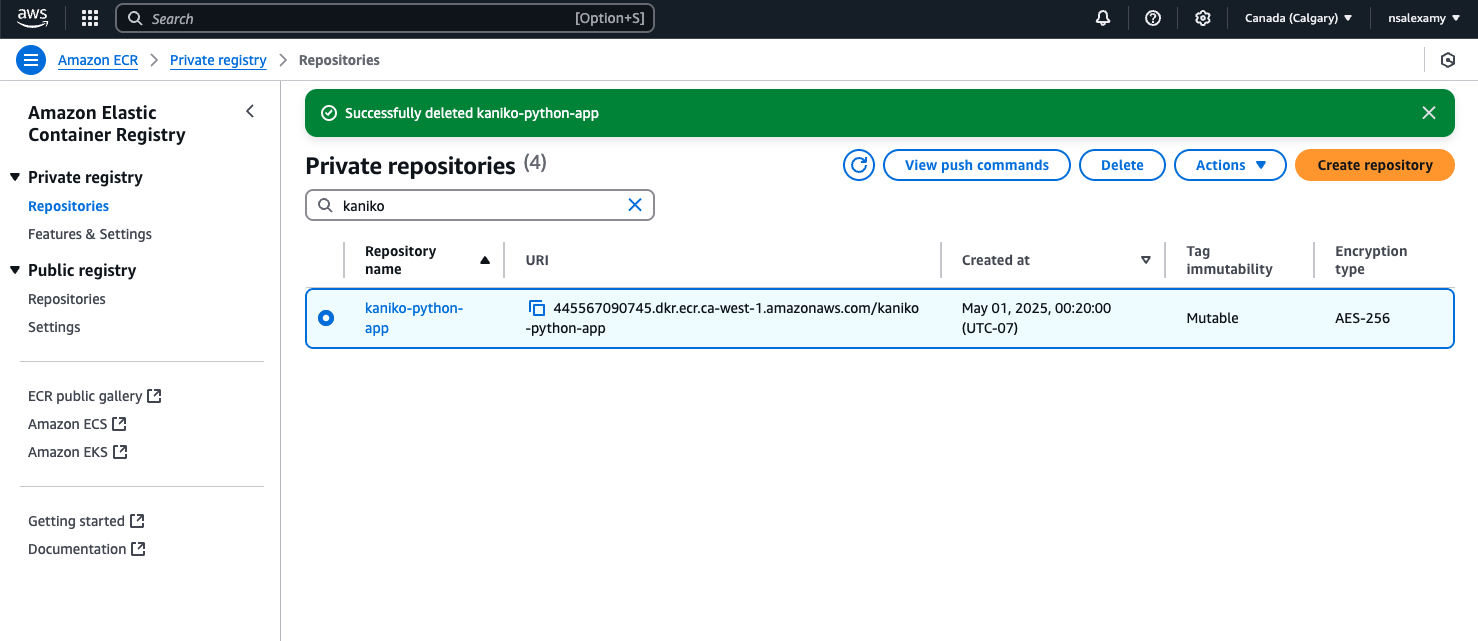
Task: Open the help question mark menu
Action: (1153, 18)
